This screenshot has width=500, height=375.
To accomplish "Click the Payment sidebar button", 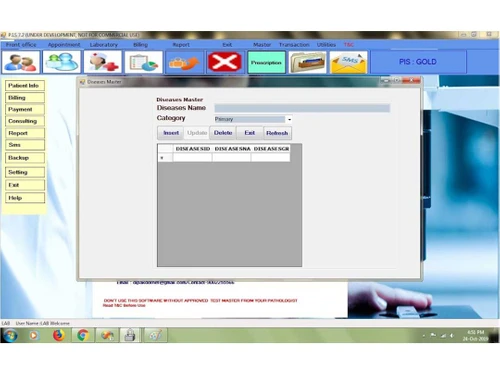I will pyautogui.click(x=25, y=109).
